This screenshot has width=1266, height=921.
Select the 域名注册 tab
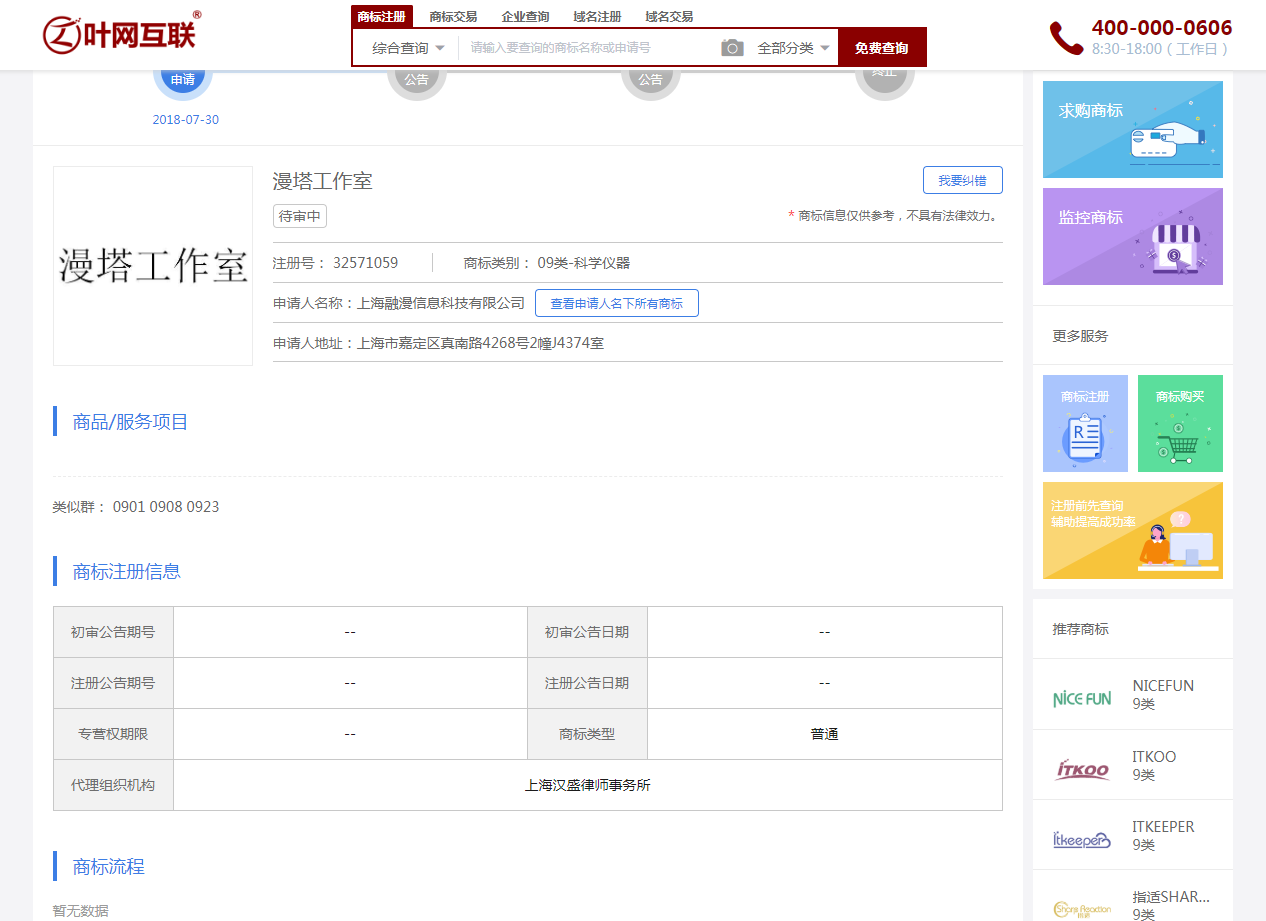(597, 16)
